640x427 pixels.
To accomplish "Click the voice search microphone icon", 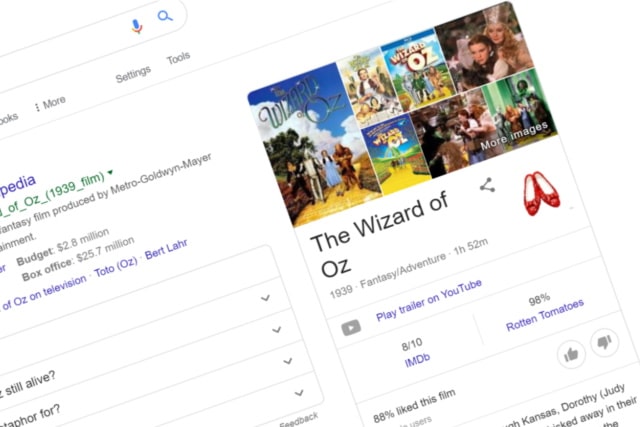I will coord(137,26).
